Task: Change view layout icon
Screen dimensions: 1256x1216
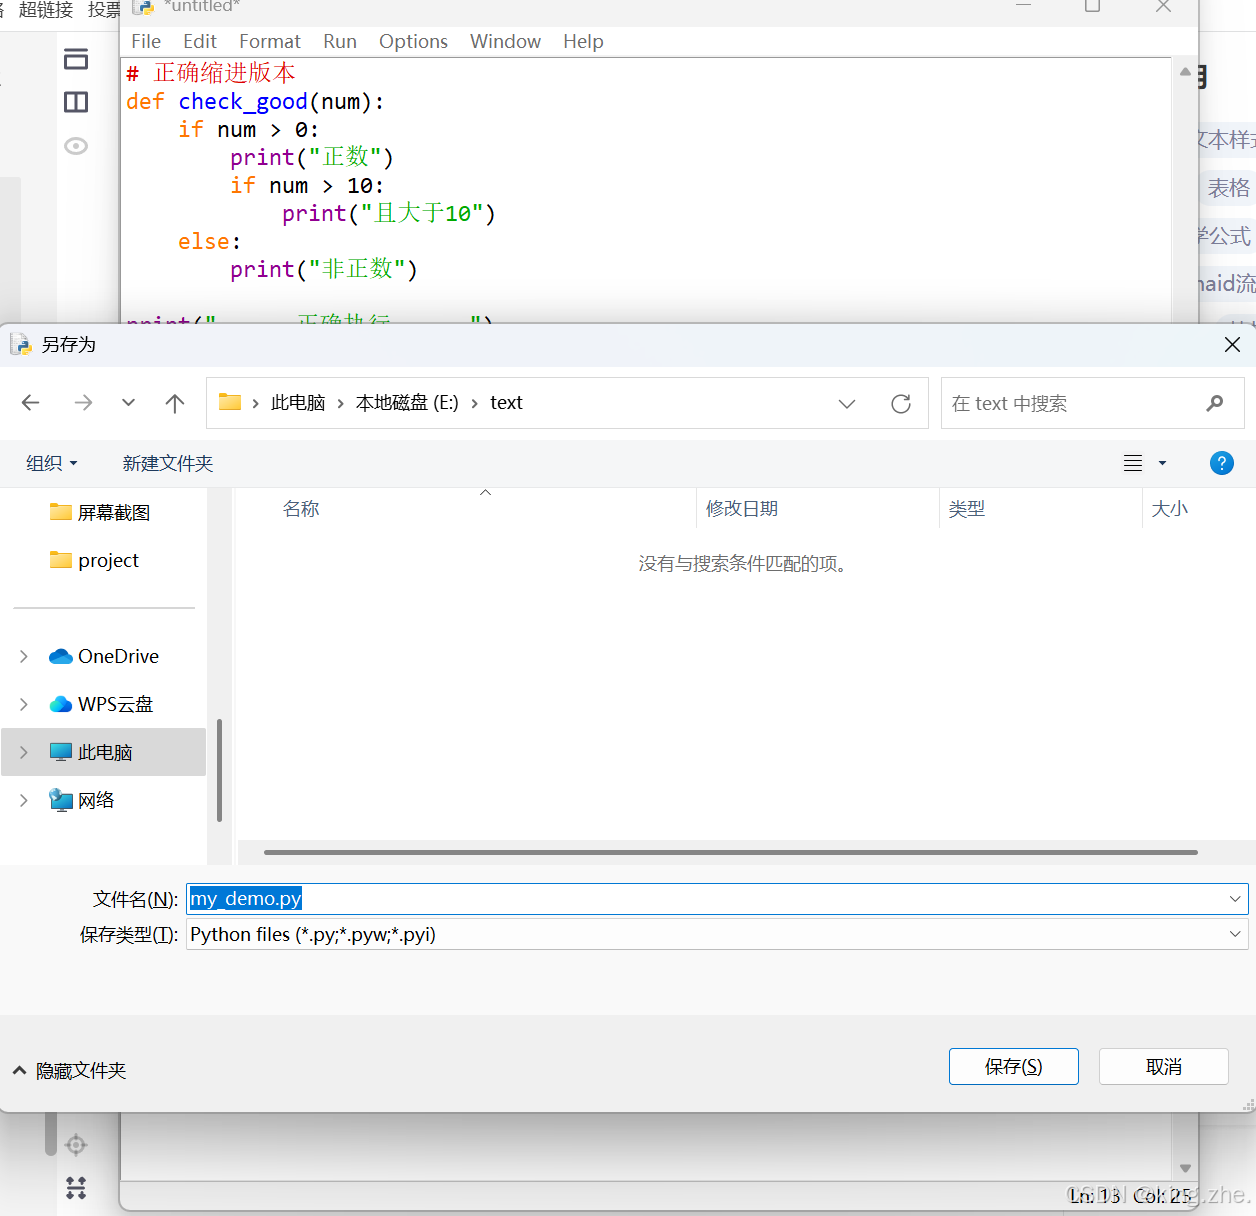Action: 1133,463
